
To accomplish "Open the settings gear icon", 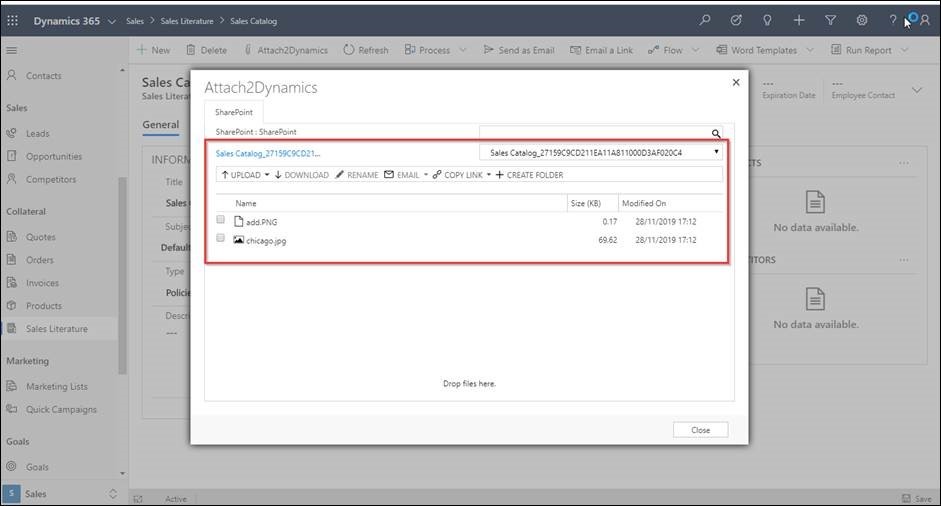I will pos(862,20).
